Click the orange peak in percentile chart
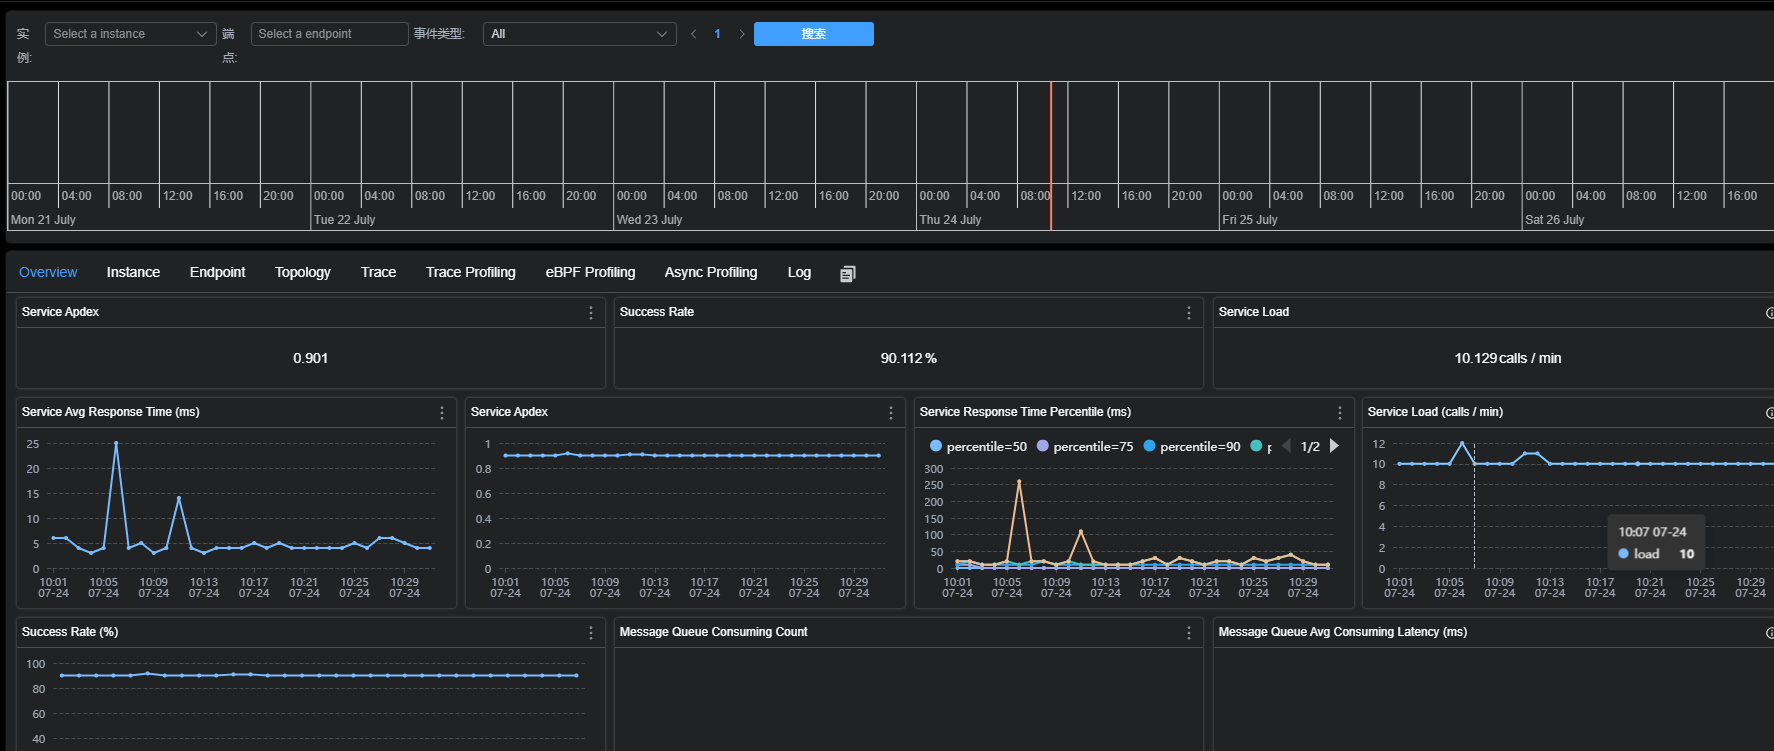The height and width of the screenshot is (751, 1774). point(1019,482)
